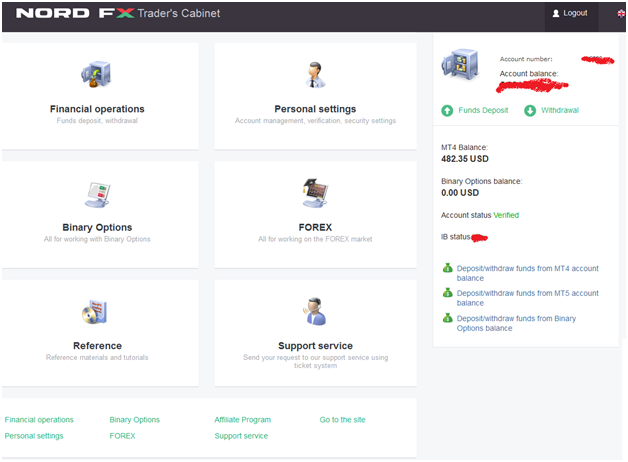Open the FOREX card title
Screen dimensions: 628x462
[315, 227]
